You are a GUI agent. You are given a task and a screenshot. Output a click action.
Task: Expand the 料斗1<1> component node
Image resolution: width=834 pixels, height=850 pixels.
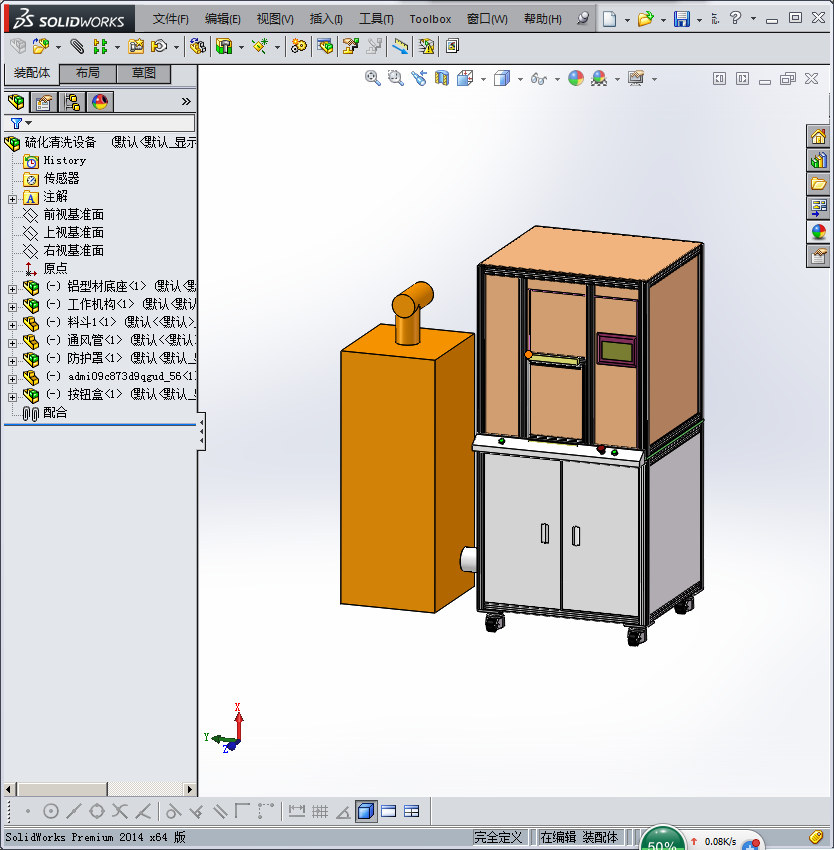pyautogui.click(x=12, y=325)
